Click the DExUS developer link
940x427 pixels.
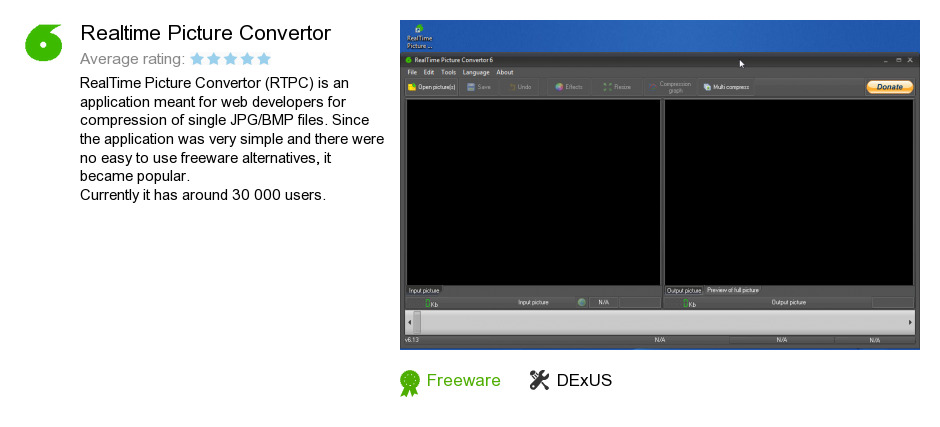click(x=585, y=380)
